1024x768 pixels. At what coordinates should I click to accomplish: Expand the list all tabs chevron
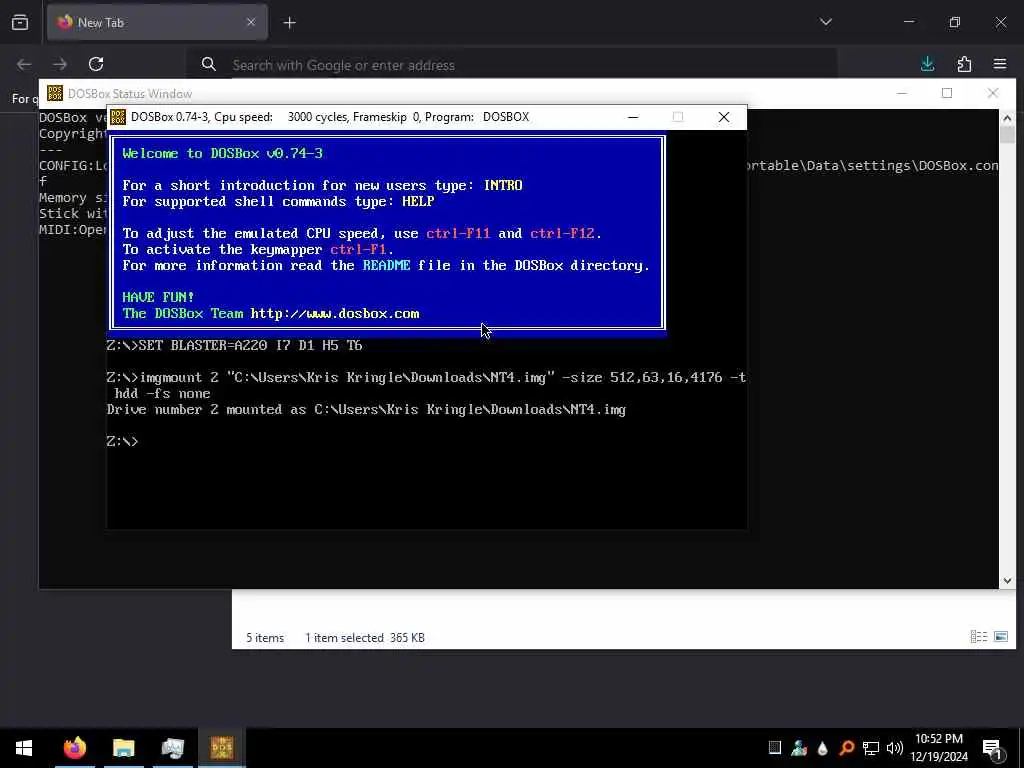tap(825, 22)
